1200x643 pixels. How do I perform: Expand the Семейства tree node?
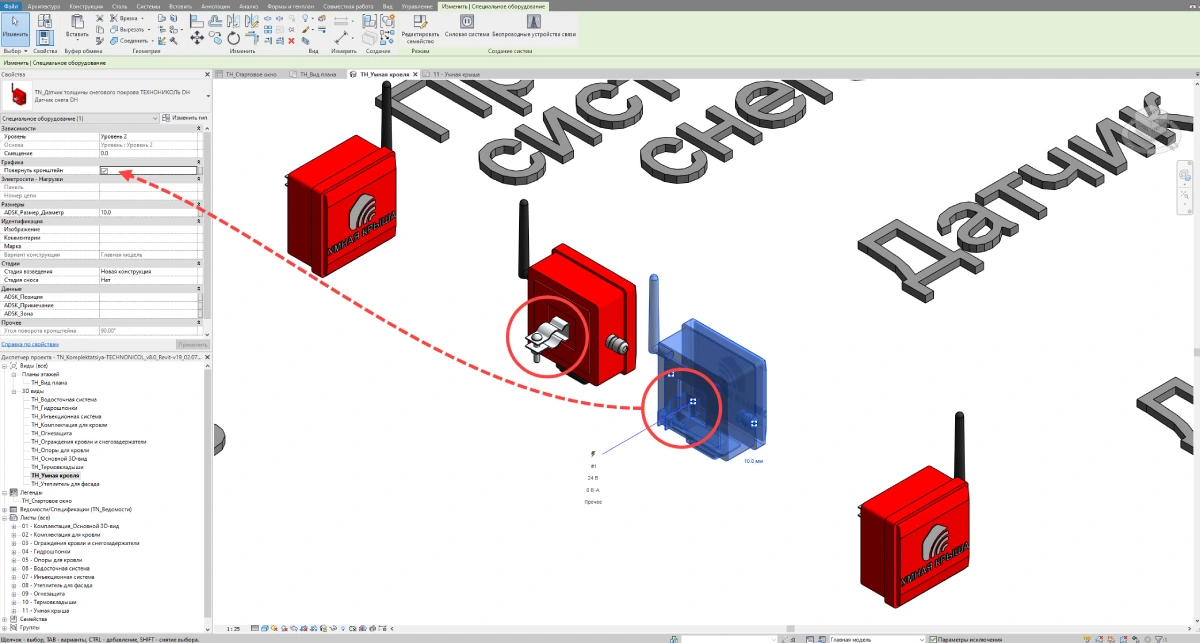coord(4,619)
